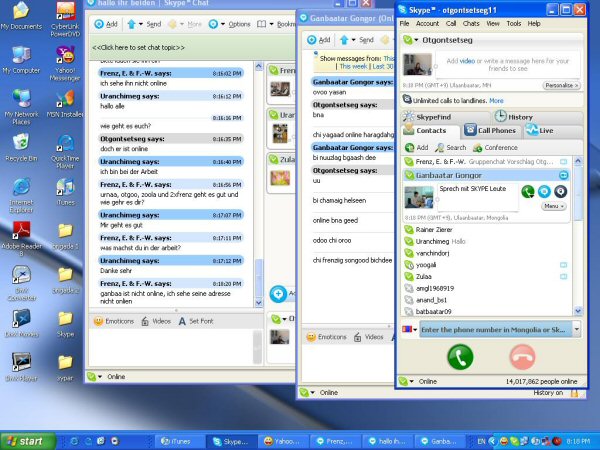The image size is (600, 450).
Task: Click the large green call button
Action: coord(460,357)
